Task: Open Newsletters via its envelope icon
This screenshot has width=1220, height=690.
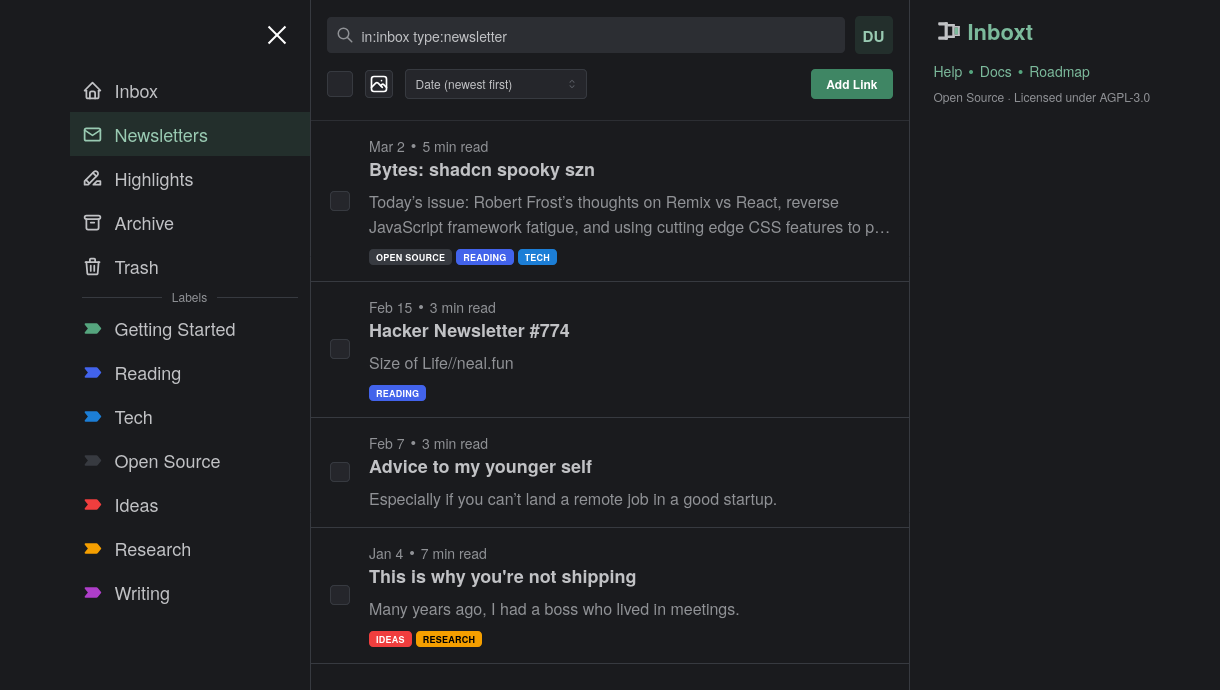Action: coord(92,134)
